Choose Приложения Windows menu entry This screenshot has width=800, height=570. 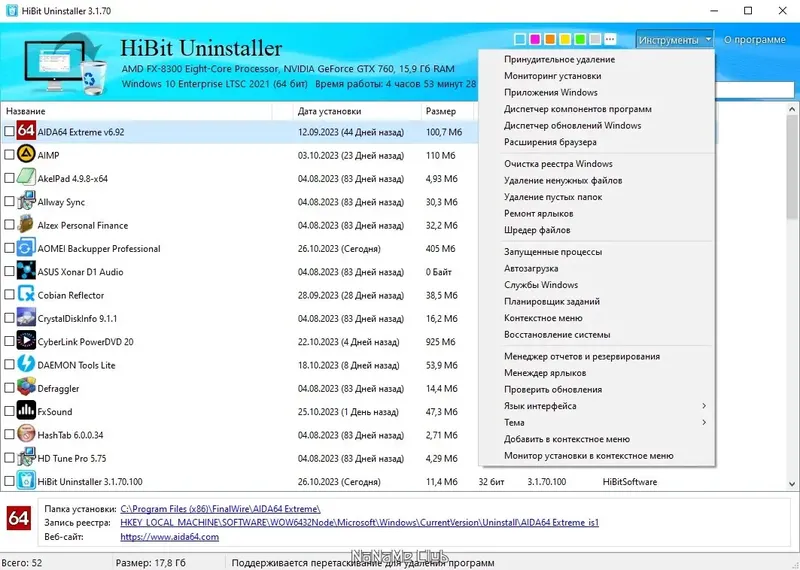point(597,92)
